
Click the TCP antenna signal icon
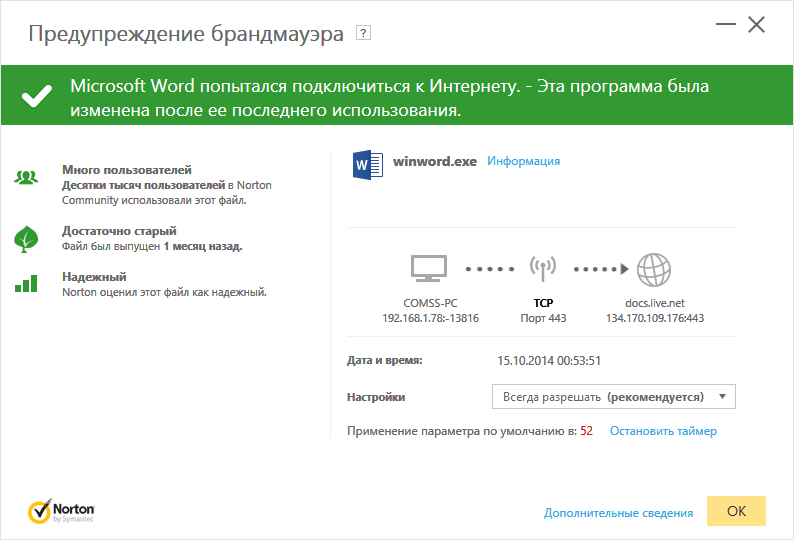(x=543, y=268)
